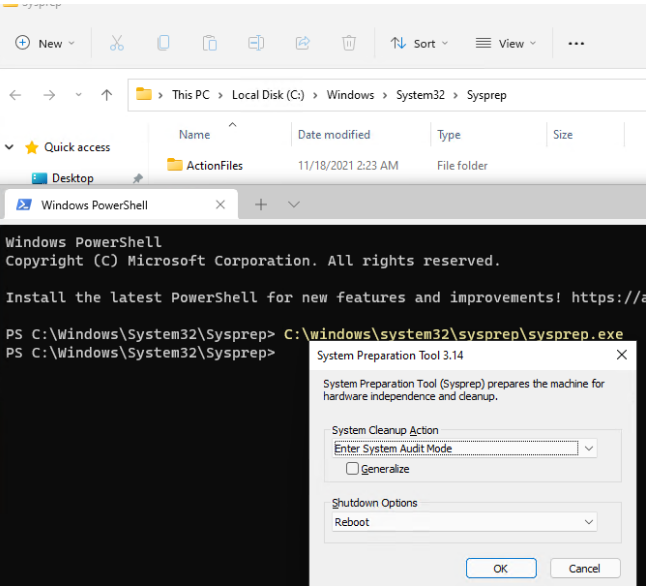Click the pin icon next to Desktop
This screenshot has width=663, height=586.
(137, 178)
